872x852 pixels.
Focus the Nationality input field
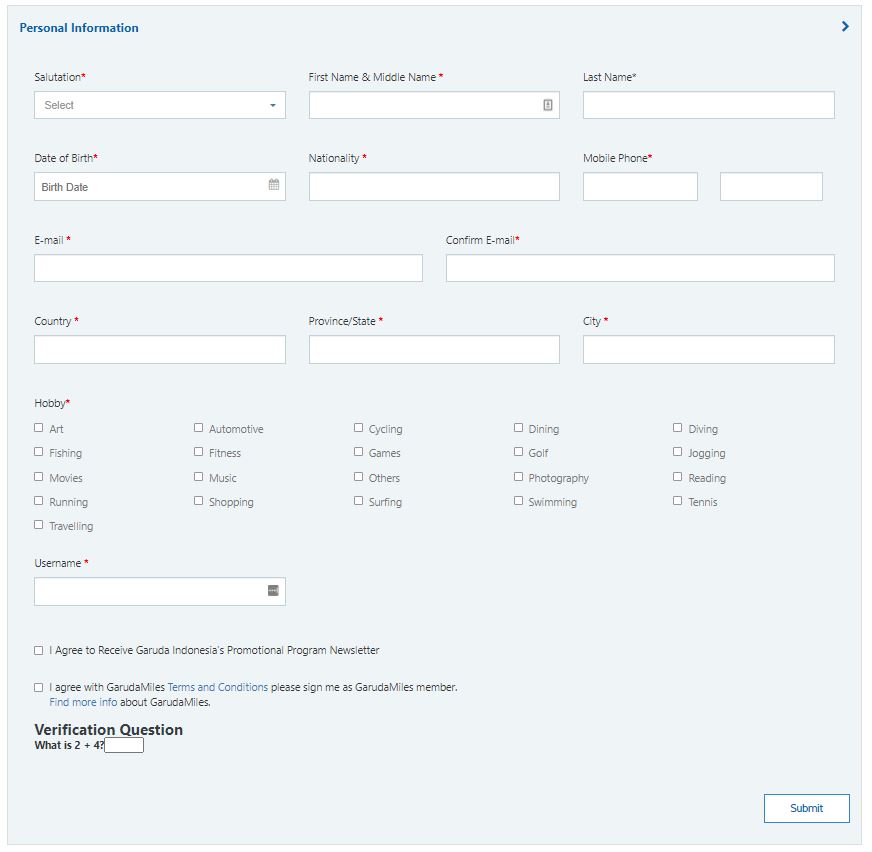coord(434,186)
